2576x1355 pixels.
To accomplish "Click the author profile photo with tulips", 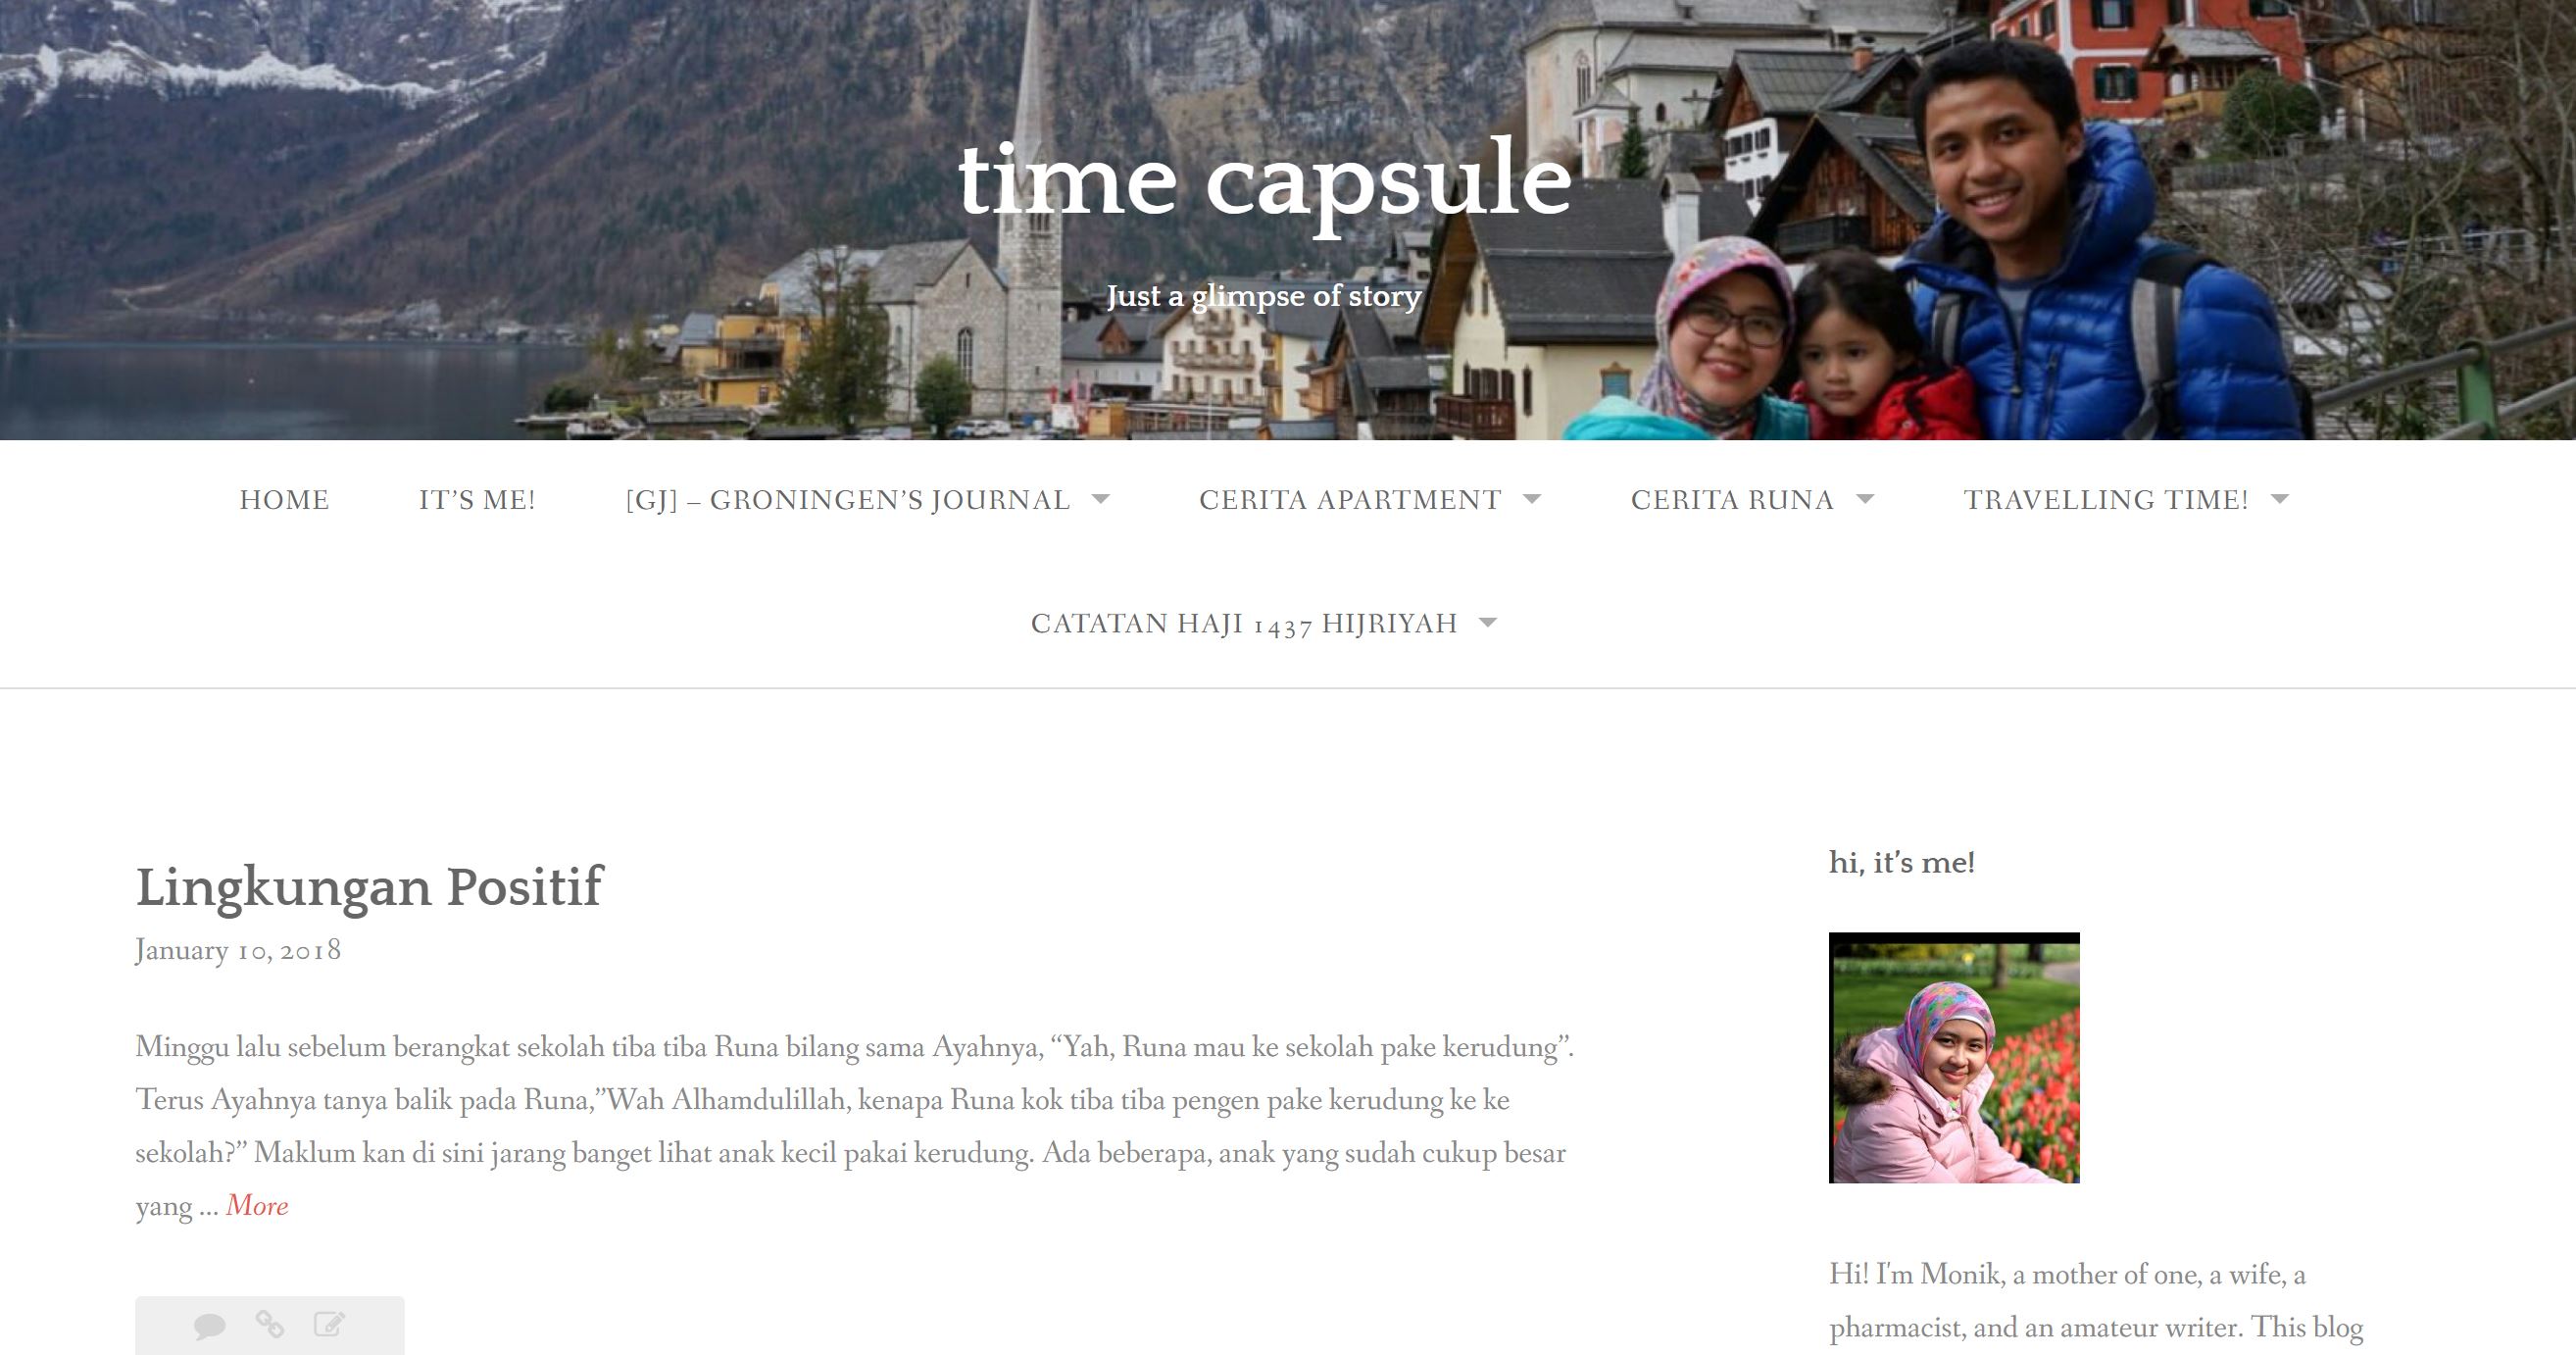I will coord(1954,1058).
